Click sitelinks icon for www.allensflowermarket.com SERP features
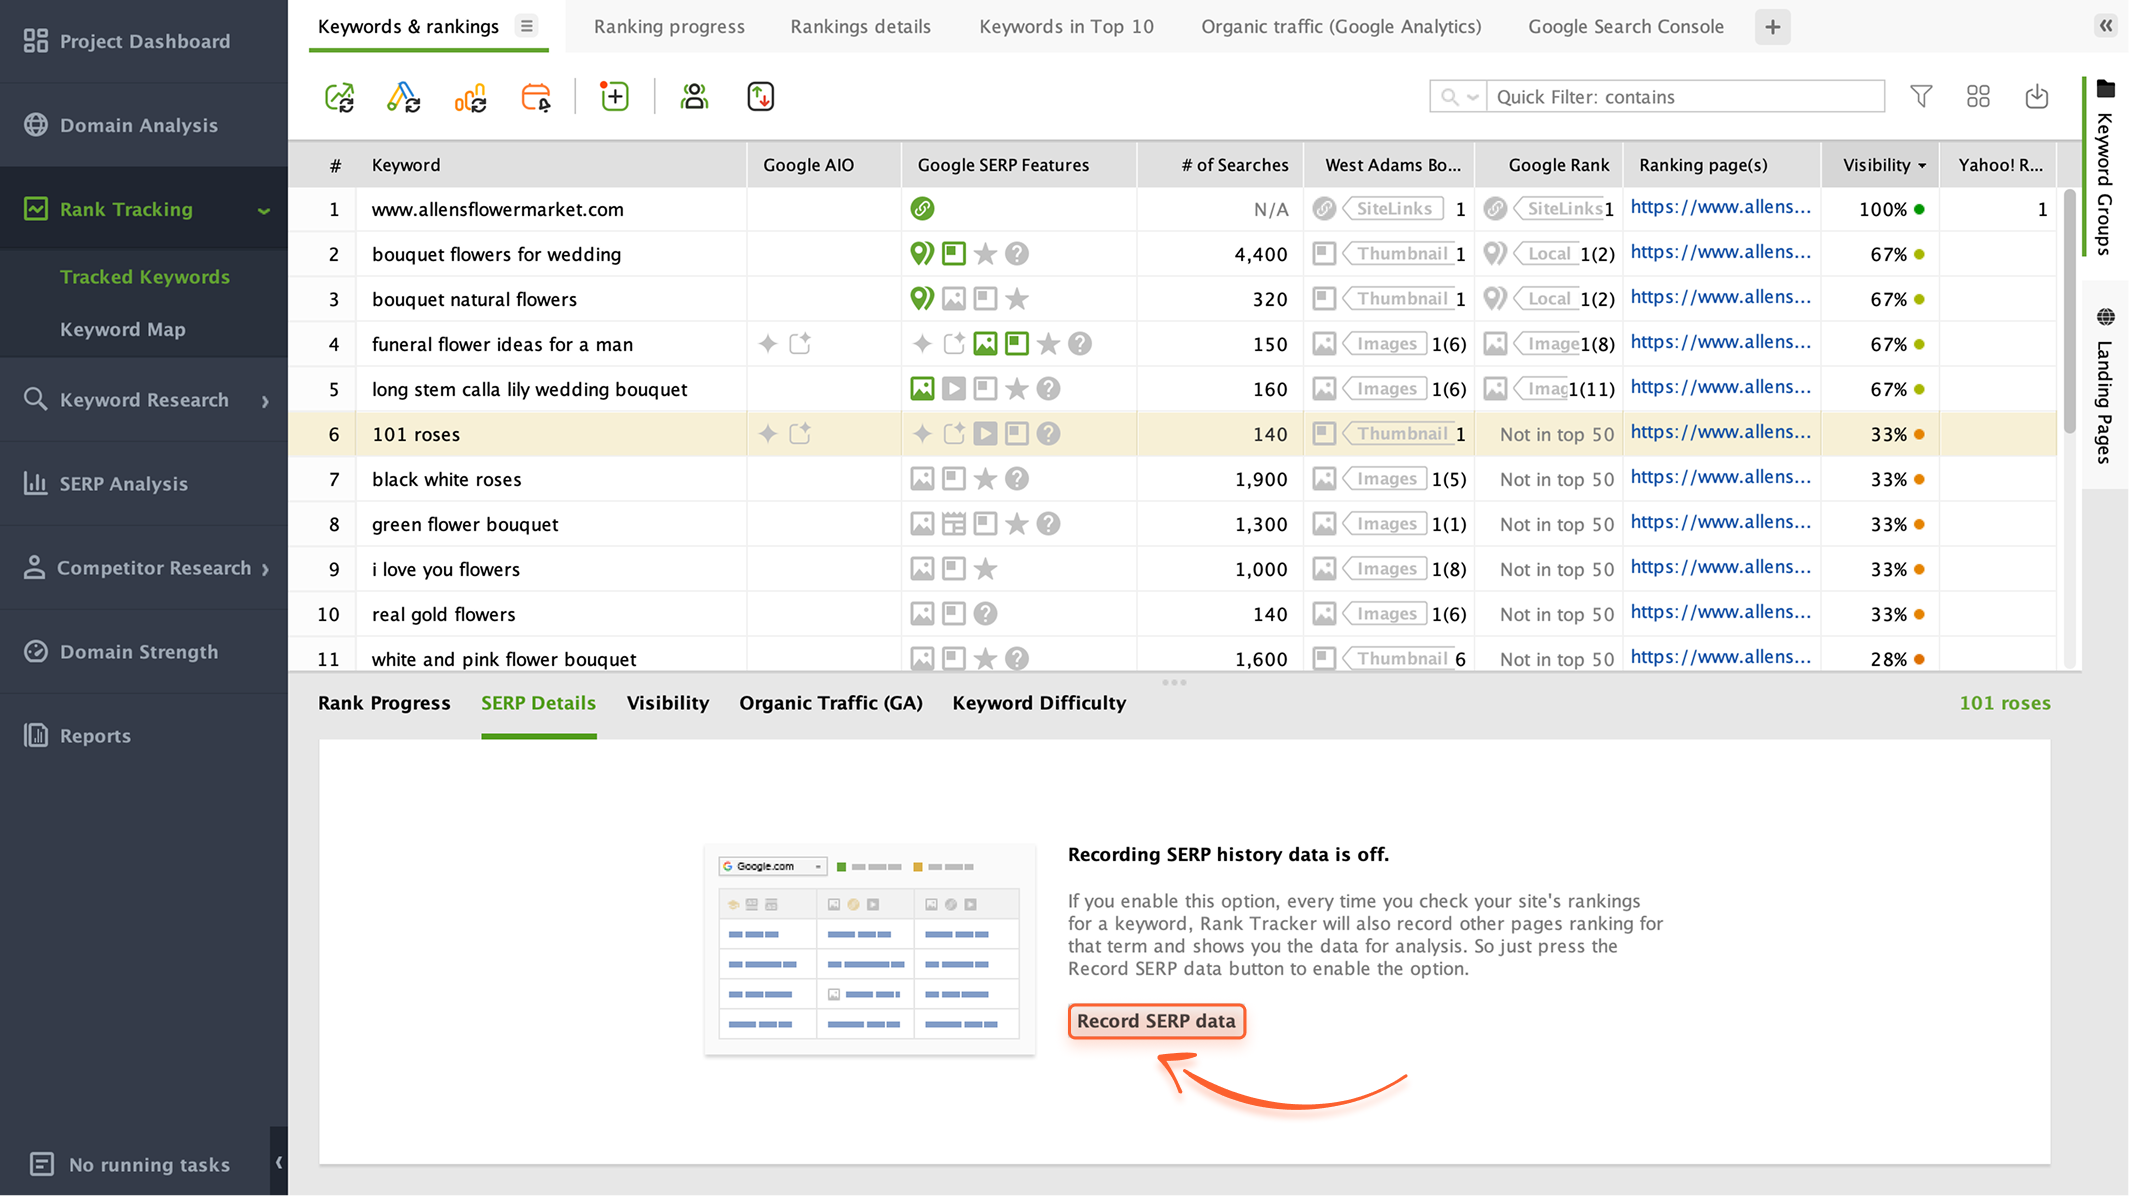 922,209
